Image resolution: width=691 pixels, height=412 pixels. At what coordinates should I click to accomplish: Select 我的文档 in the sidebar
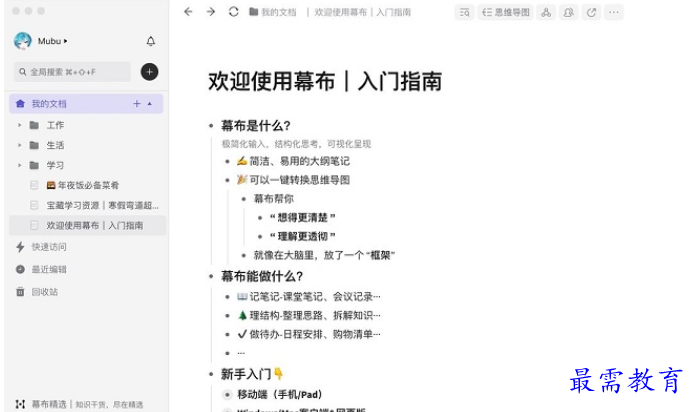pyautogui.click(x=86, y=104)
